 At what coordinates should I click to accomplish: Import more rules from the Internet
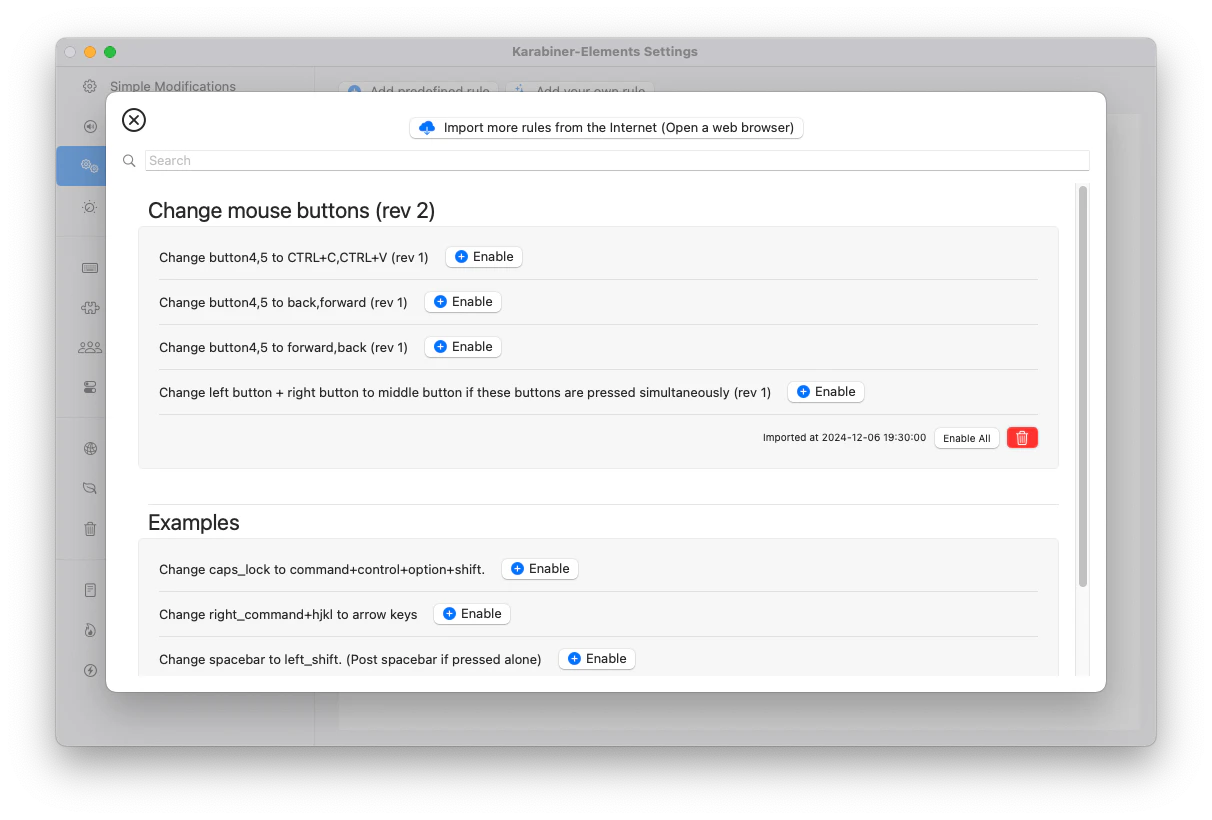(x=606, y=128)
